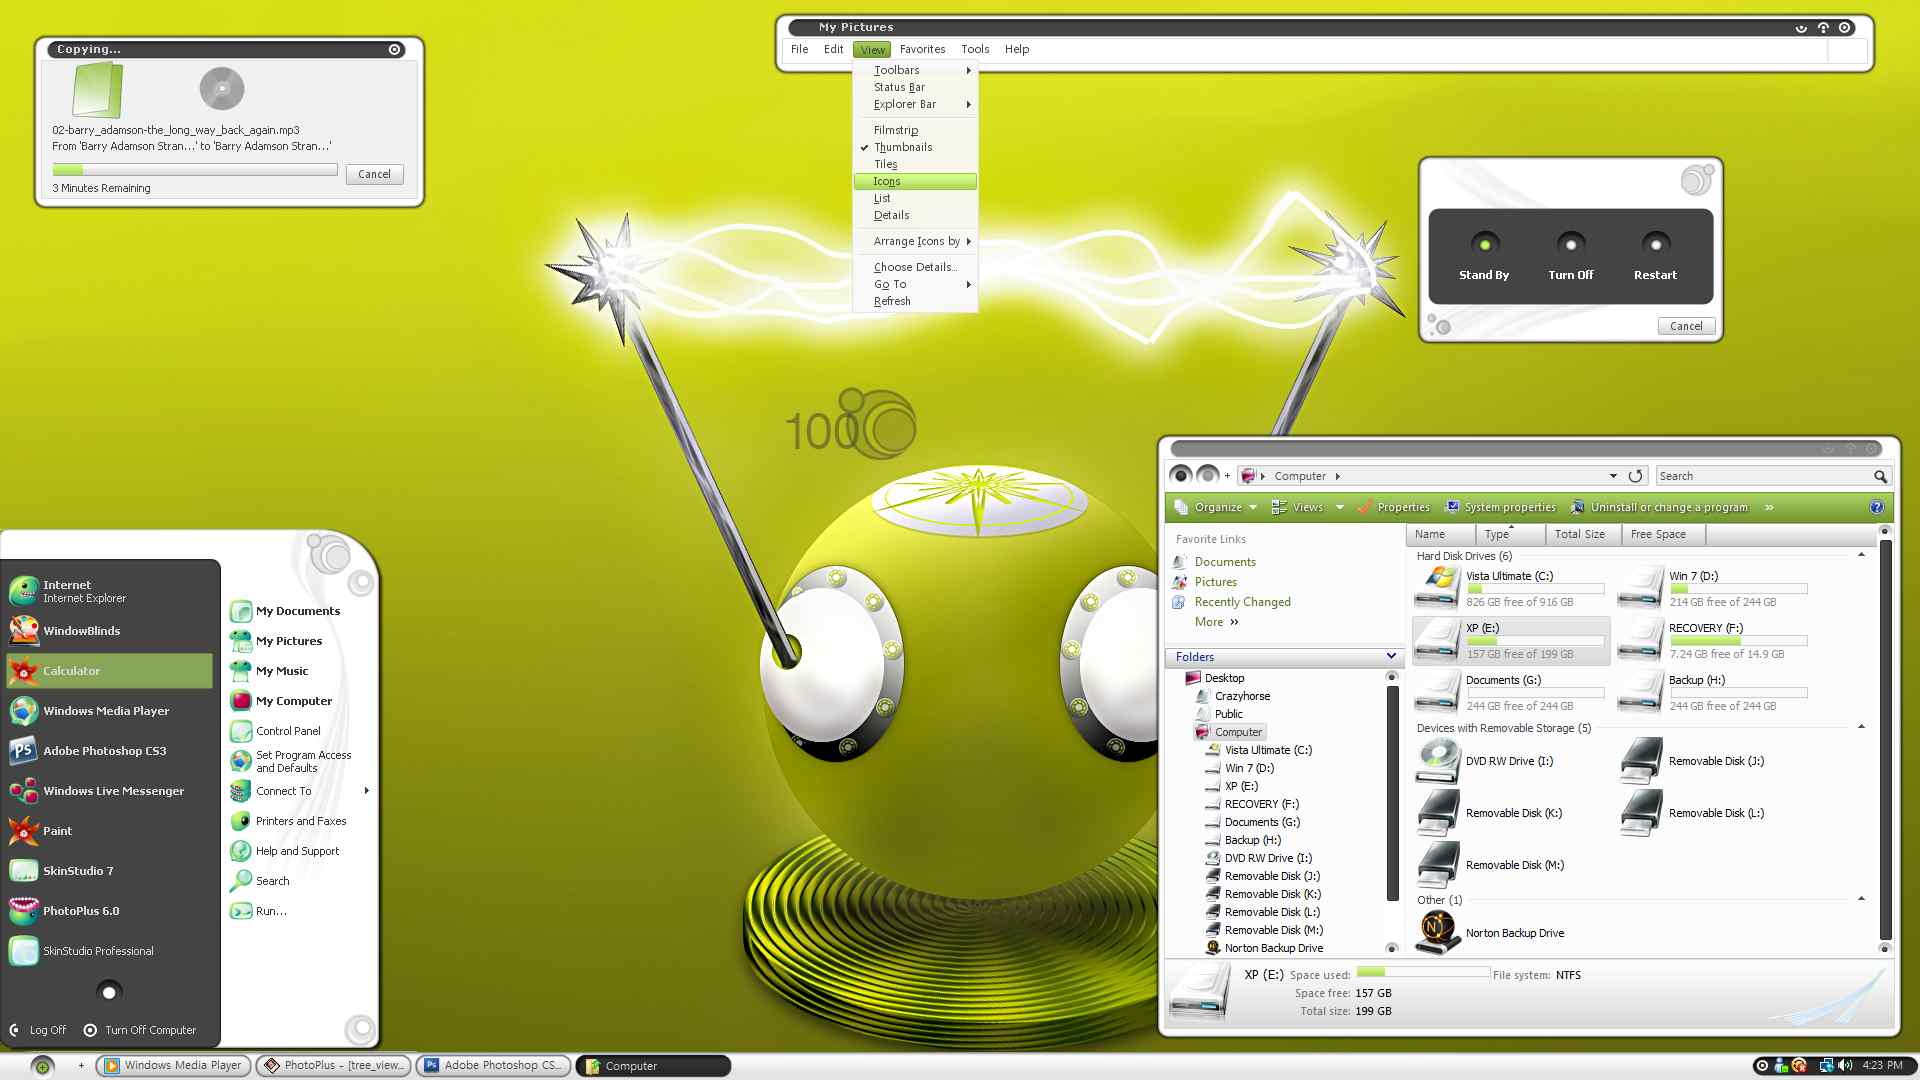Refresh the Computer window address bar
Image resolution: width=1920 pixels, height=1080 pixels.
[1635, 476]
